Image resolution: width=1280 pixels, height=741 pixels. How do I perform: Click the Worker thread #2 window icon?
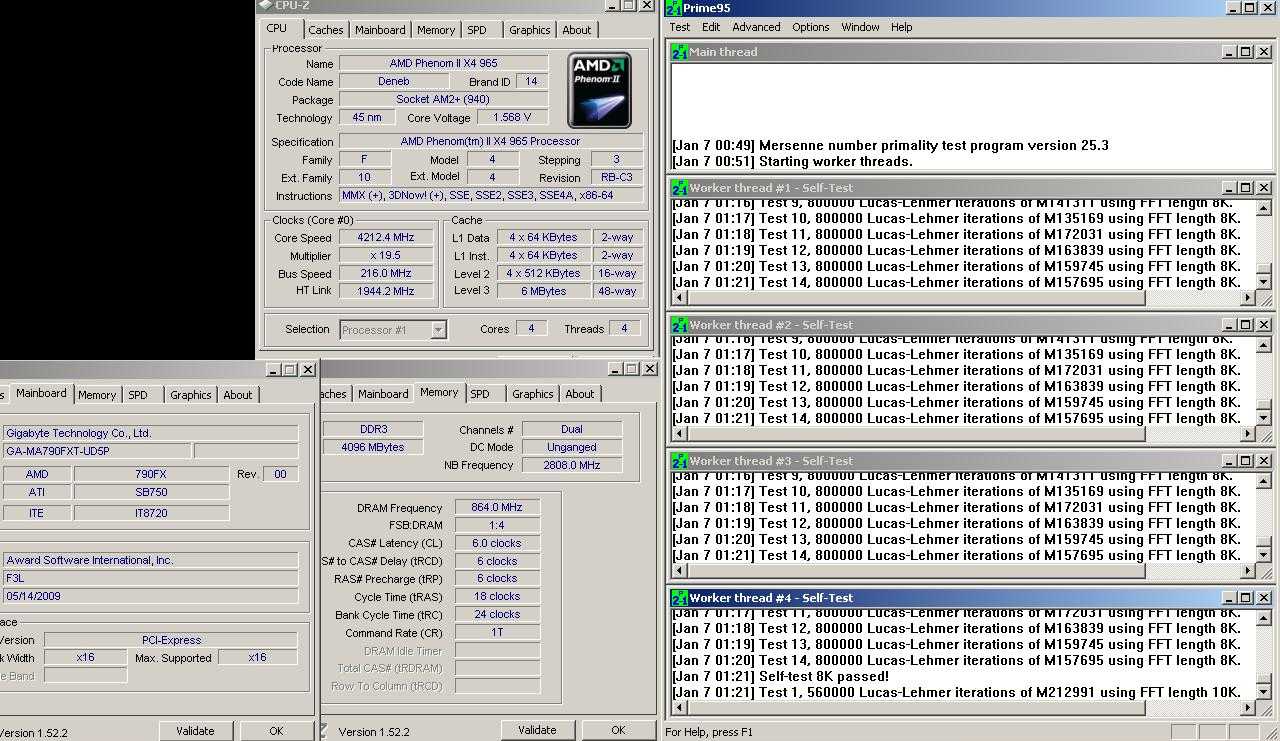point(679,325)
